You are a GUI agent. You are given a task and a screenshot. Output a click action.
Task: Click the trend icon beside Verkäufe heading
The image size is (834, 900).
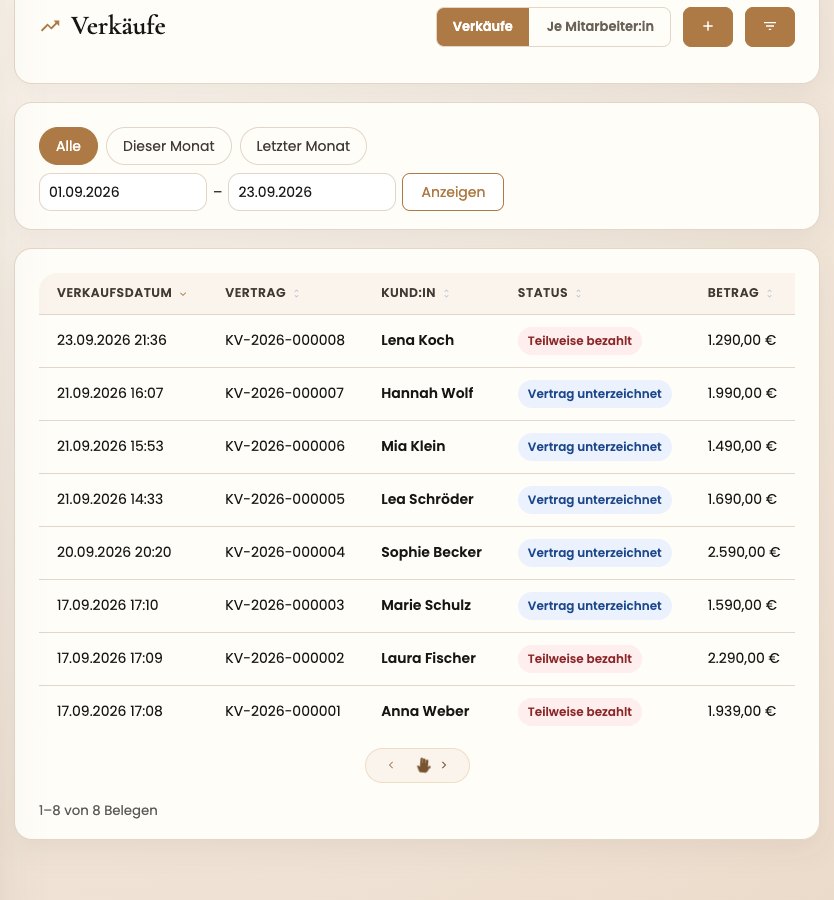pyautogui.click(x=50, y=26)
